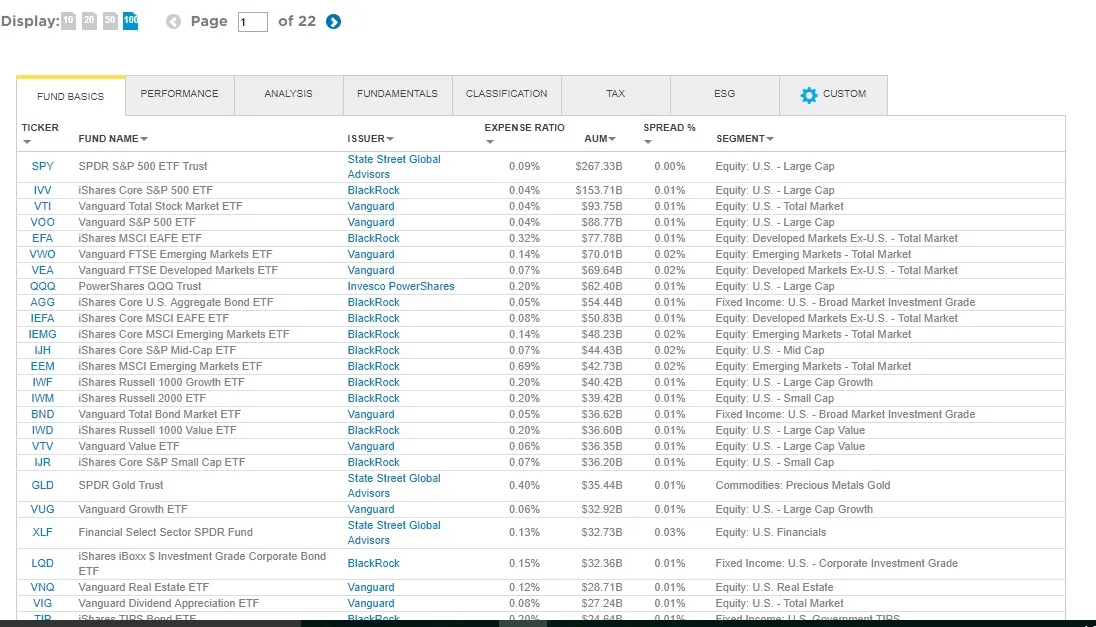Click State Street issuer in GLD row
Image resolution: width=1096 pixels, height=627 pixels.
tap(394, 486)
